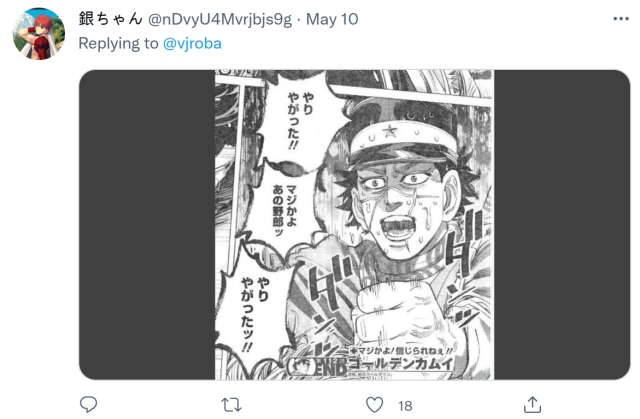The height and width of the screenshot is (419, 640).
Task: Click the like count 18
Action: tap(405, 406)
